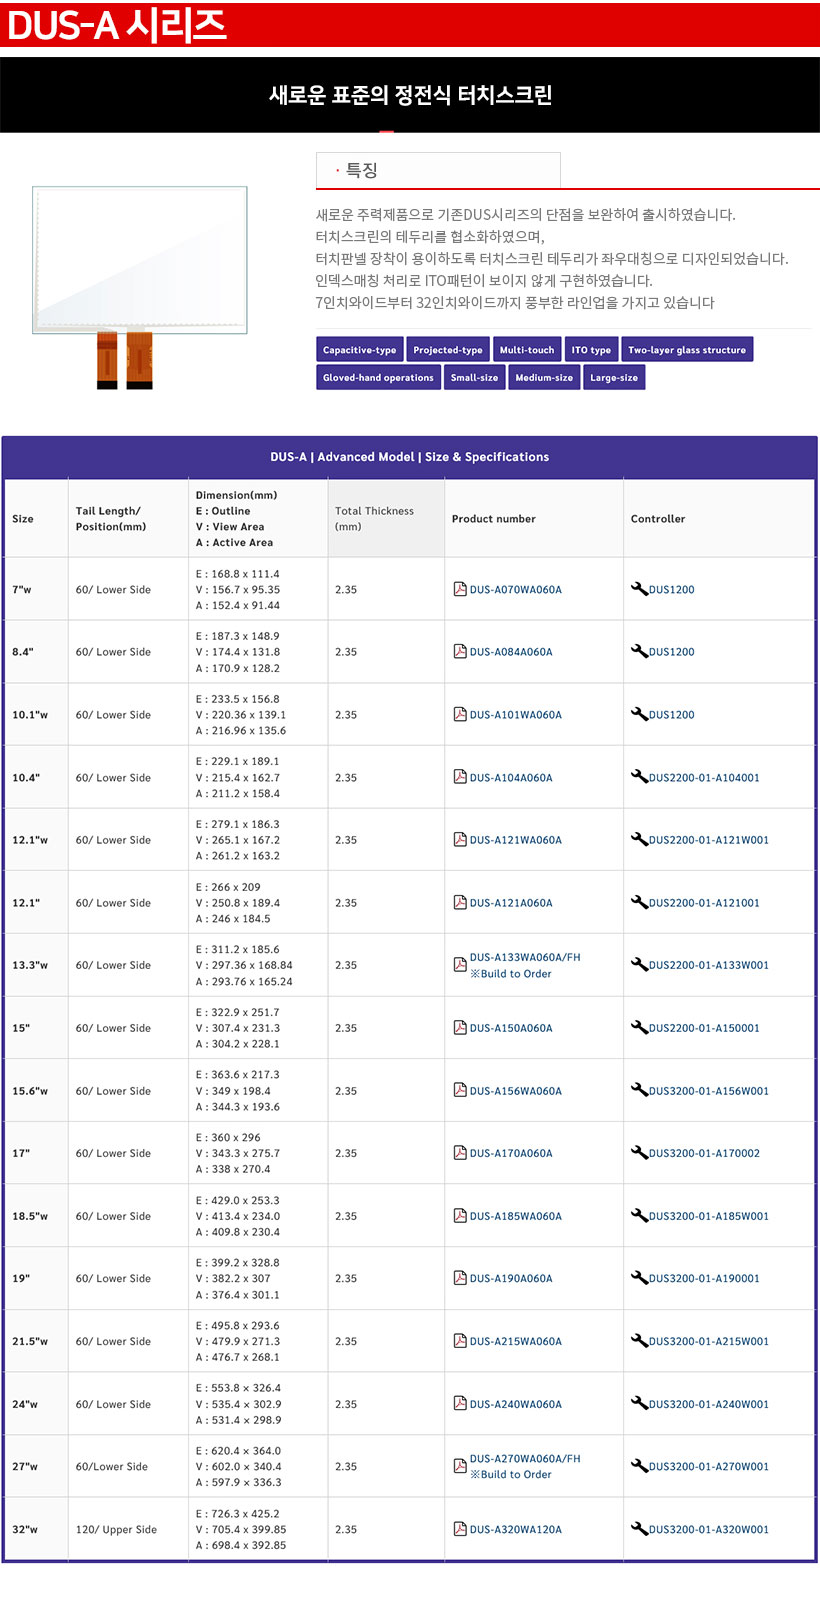Open PDF icon for DUS-A101WA060A
Viewport: 820px width, 1603px height.
tap(460, 714)
